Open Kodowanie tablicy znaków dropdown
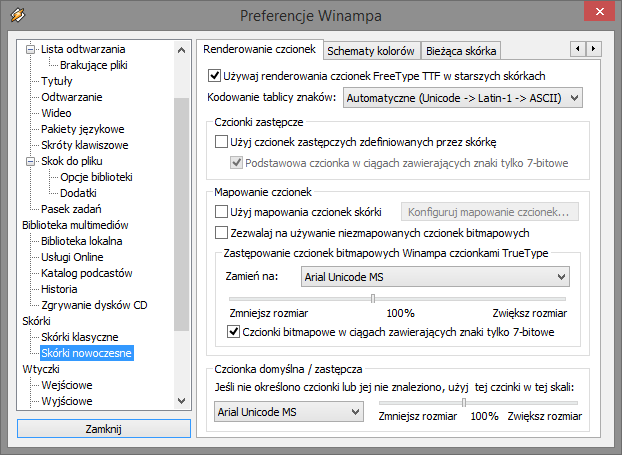 [463, 98]
